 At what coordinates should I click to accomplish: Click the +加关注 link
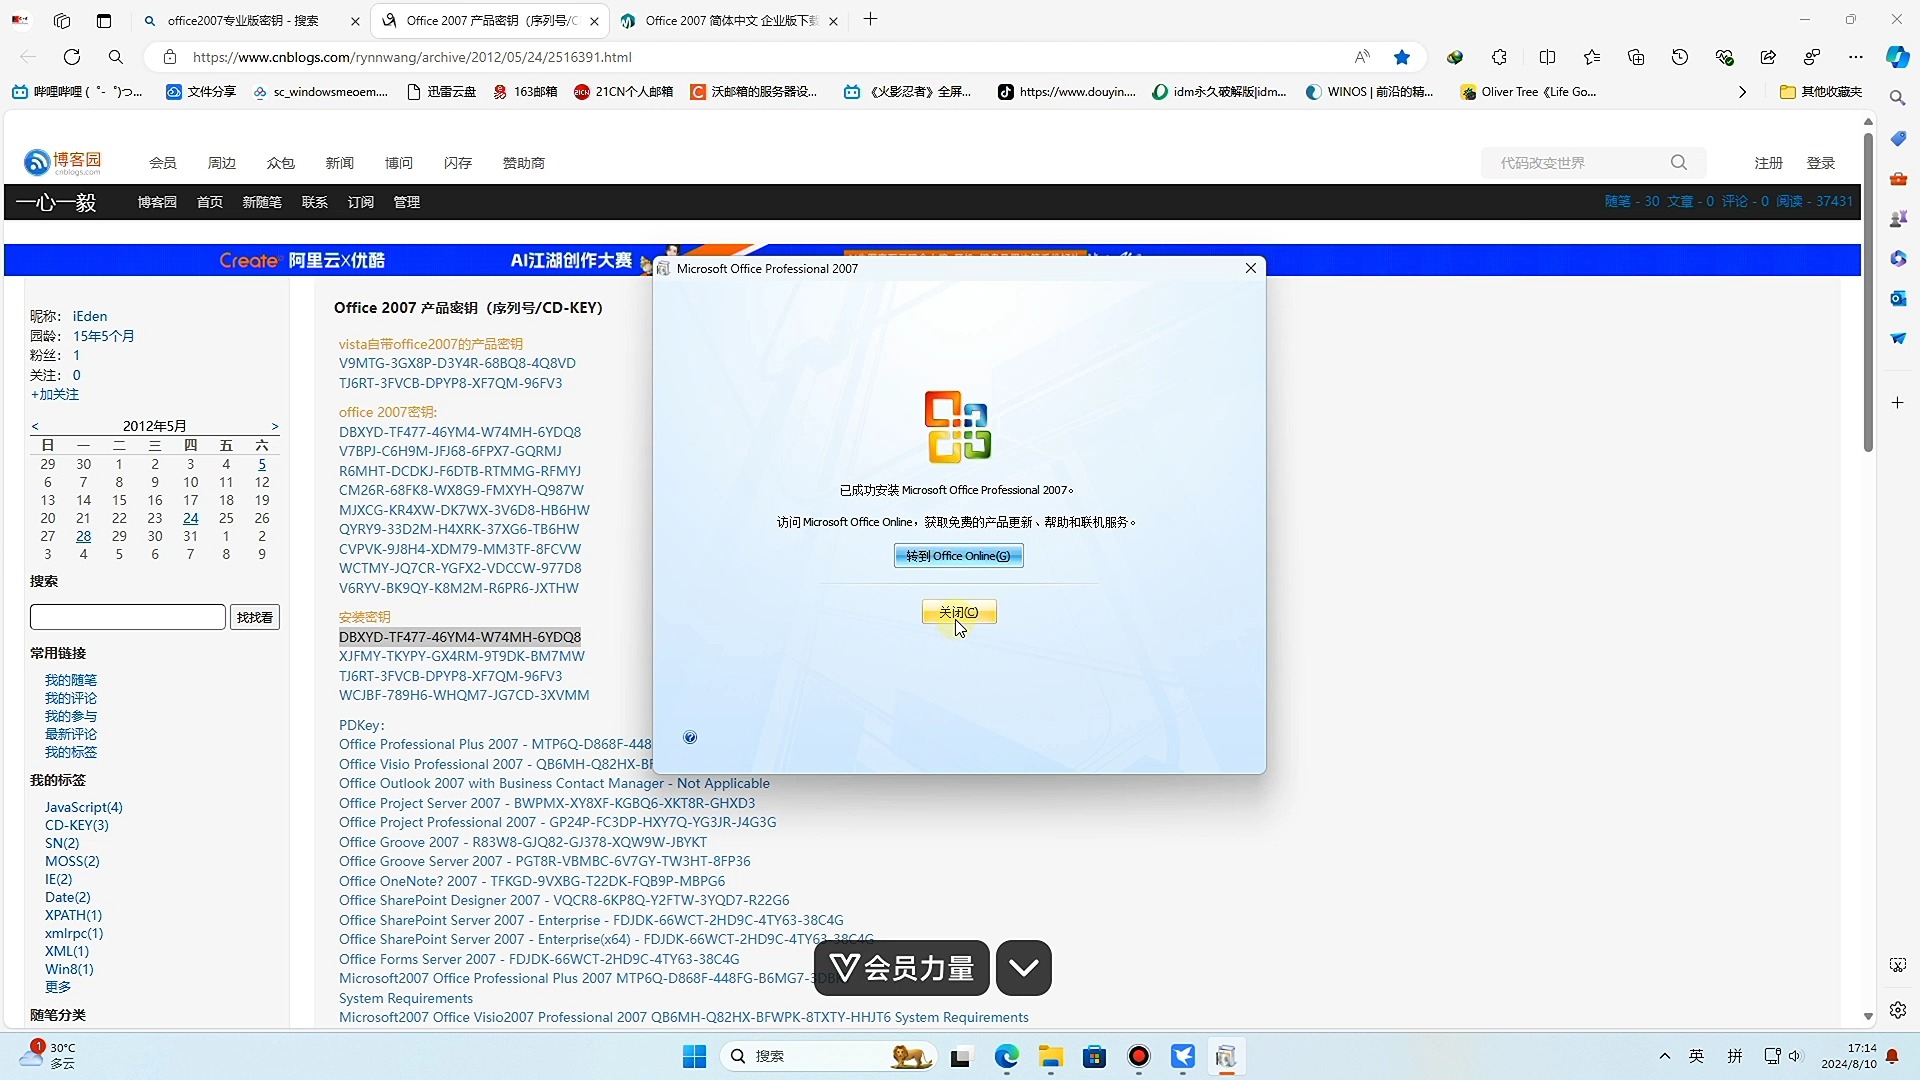click(54, 395)
